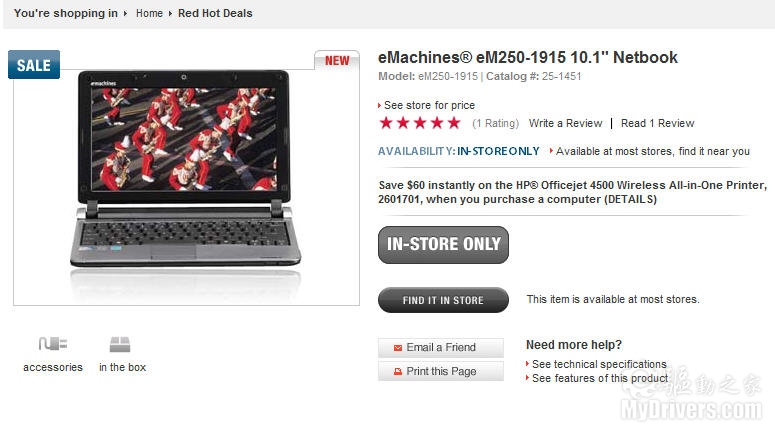Open HP Officejet printer offer DETAILS
Screen dimensions: 775x433
coord(631,199)
